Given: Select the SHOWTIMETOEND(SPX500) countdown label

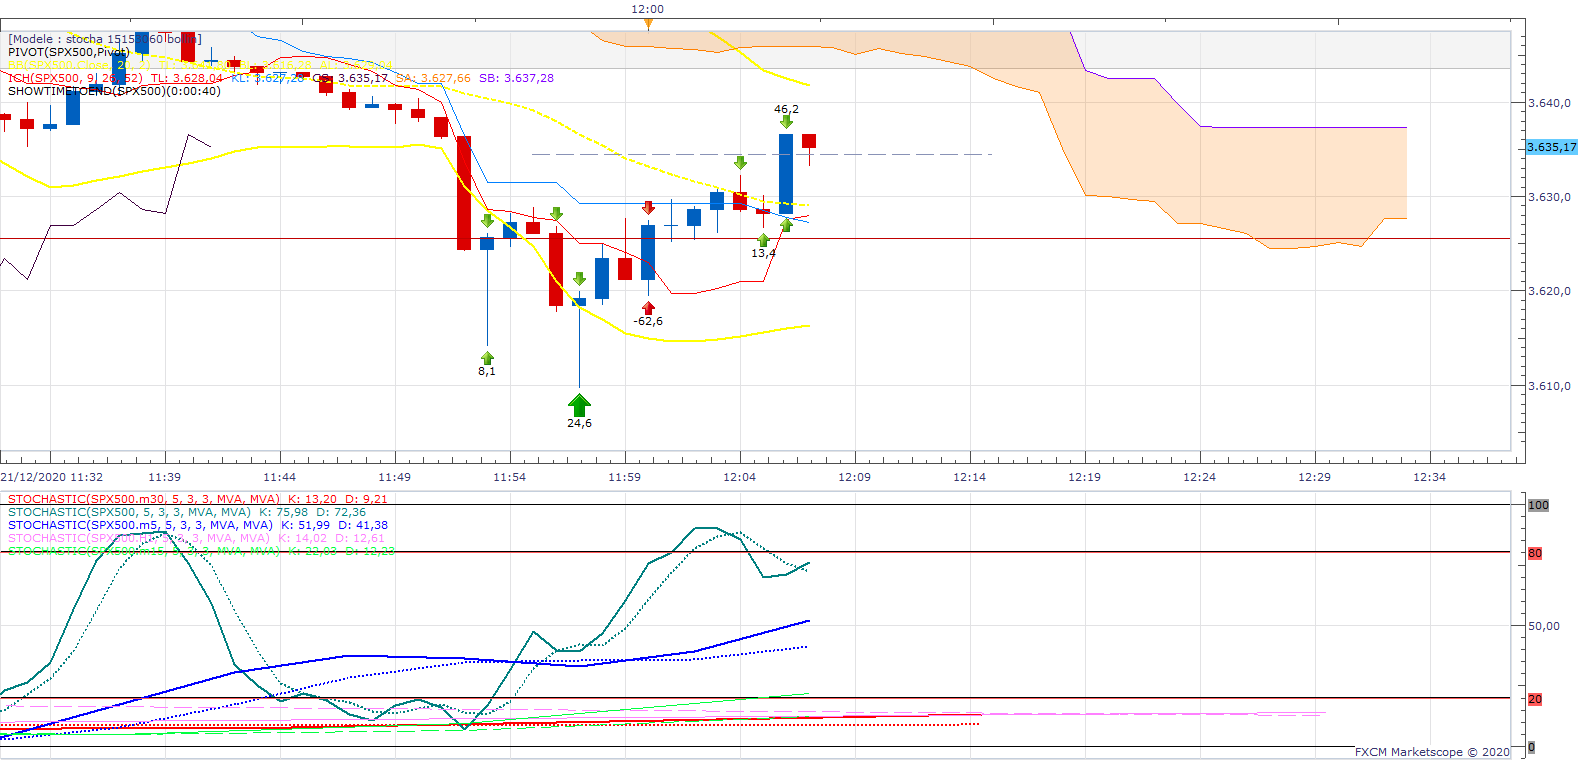Looking at the screenshot, I should [x=114, y=91].
